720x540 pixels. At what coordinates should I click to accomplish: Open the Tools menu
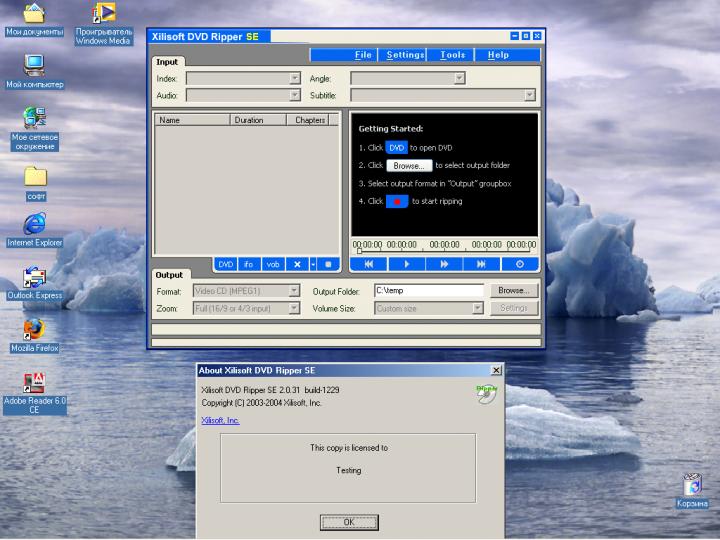[x=452, y=55]
